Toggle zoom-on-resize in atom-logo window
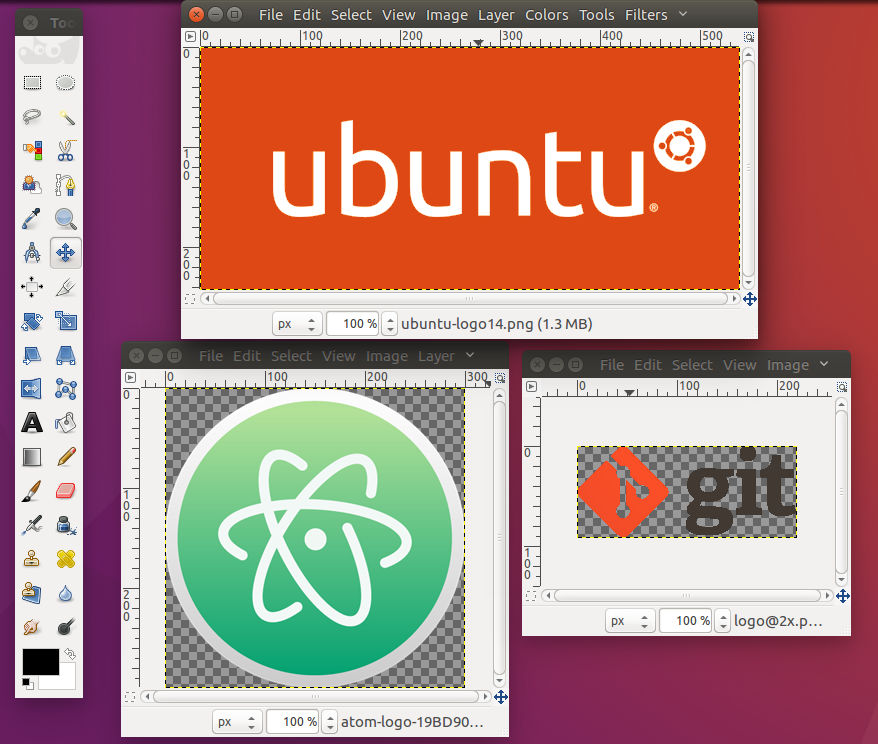This screenshot has width=878, height=744. (500, 378)
